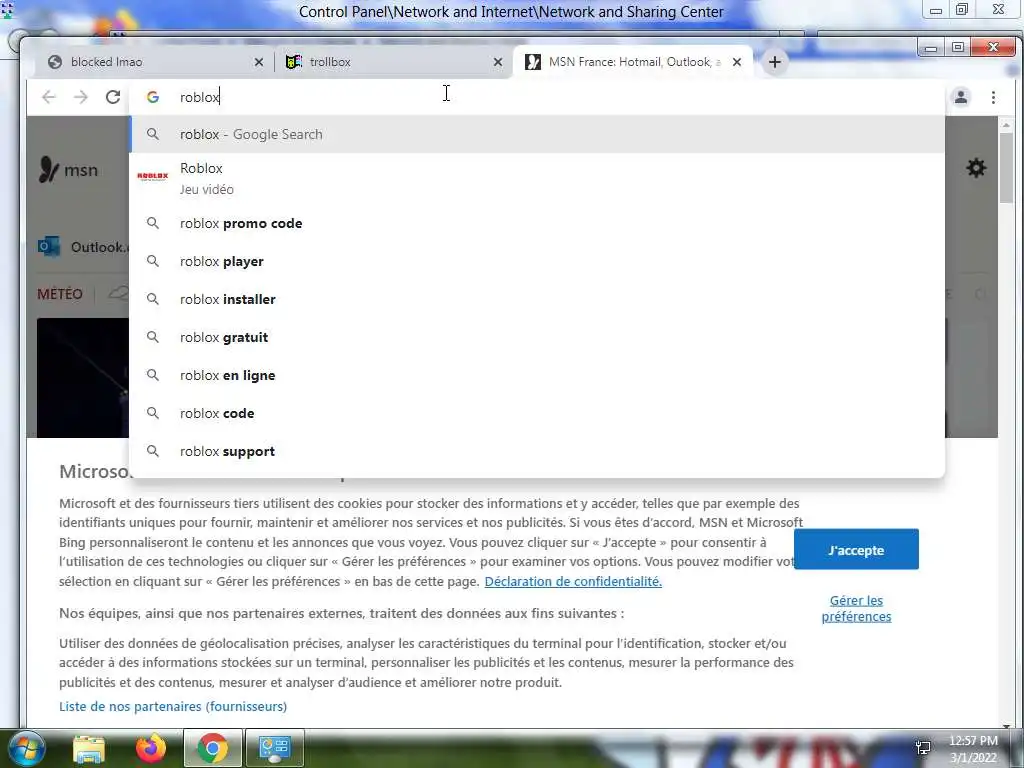Switch to the trollbox tab
This screenshot has width=1024, height=768.
click(392, 62)
